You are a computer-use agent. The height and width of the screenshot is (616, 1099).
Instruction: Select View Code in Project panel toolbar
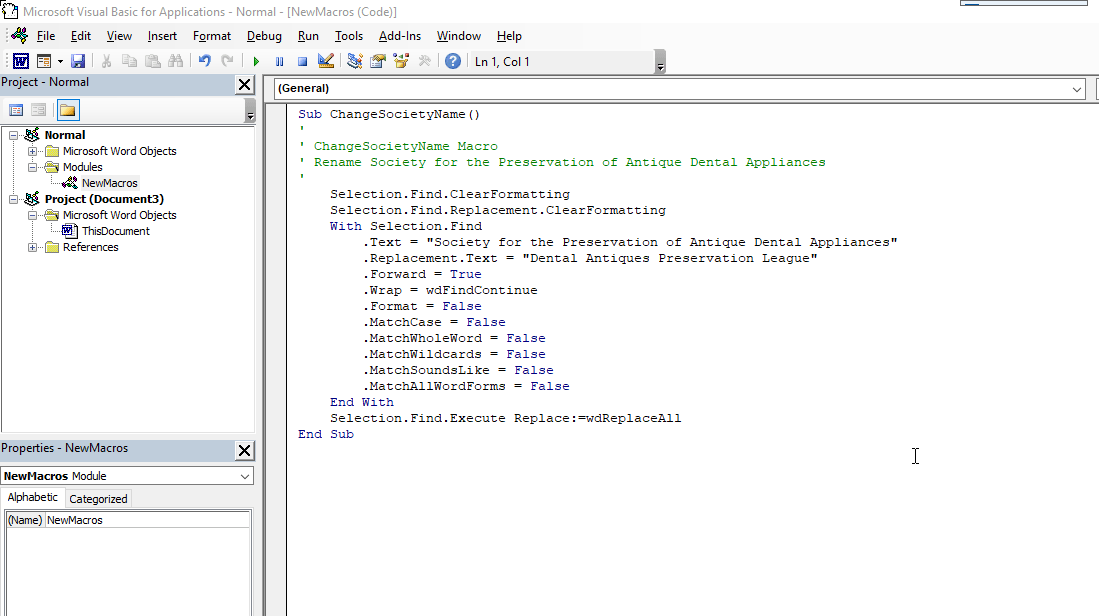(14, 108)
